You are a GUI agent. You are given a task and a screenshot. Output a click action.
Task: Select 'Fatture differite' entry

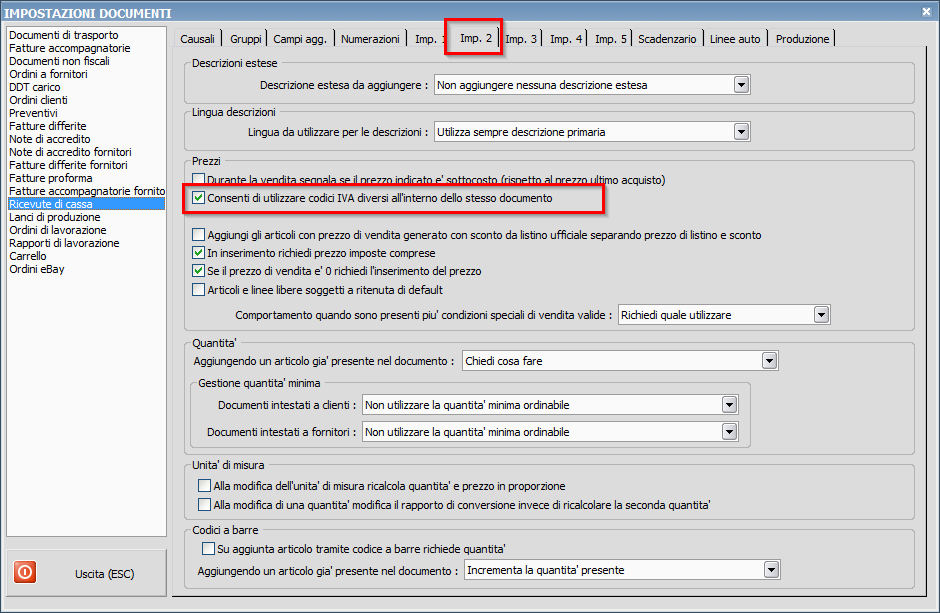coord(47,126)
